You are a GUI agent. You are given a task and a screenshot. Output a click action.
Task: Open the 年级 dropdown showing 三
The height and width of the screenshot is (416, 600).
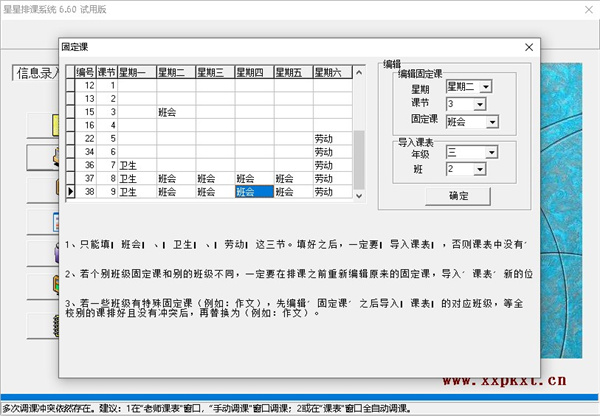click(x=482, y=155)
